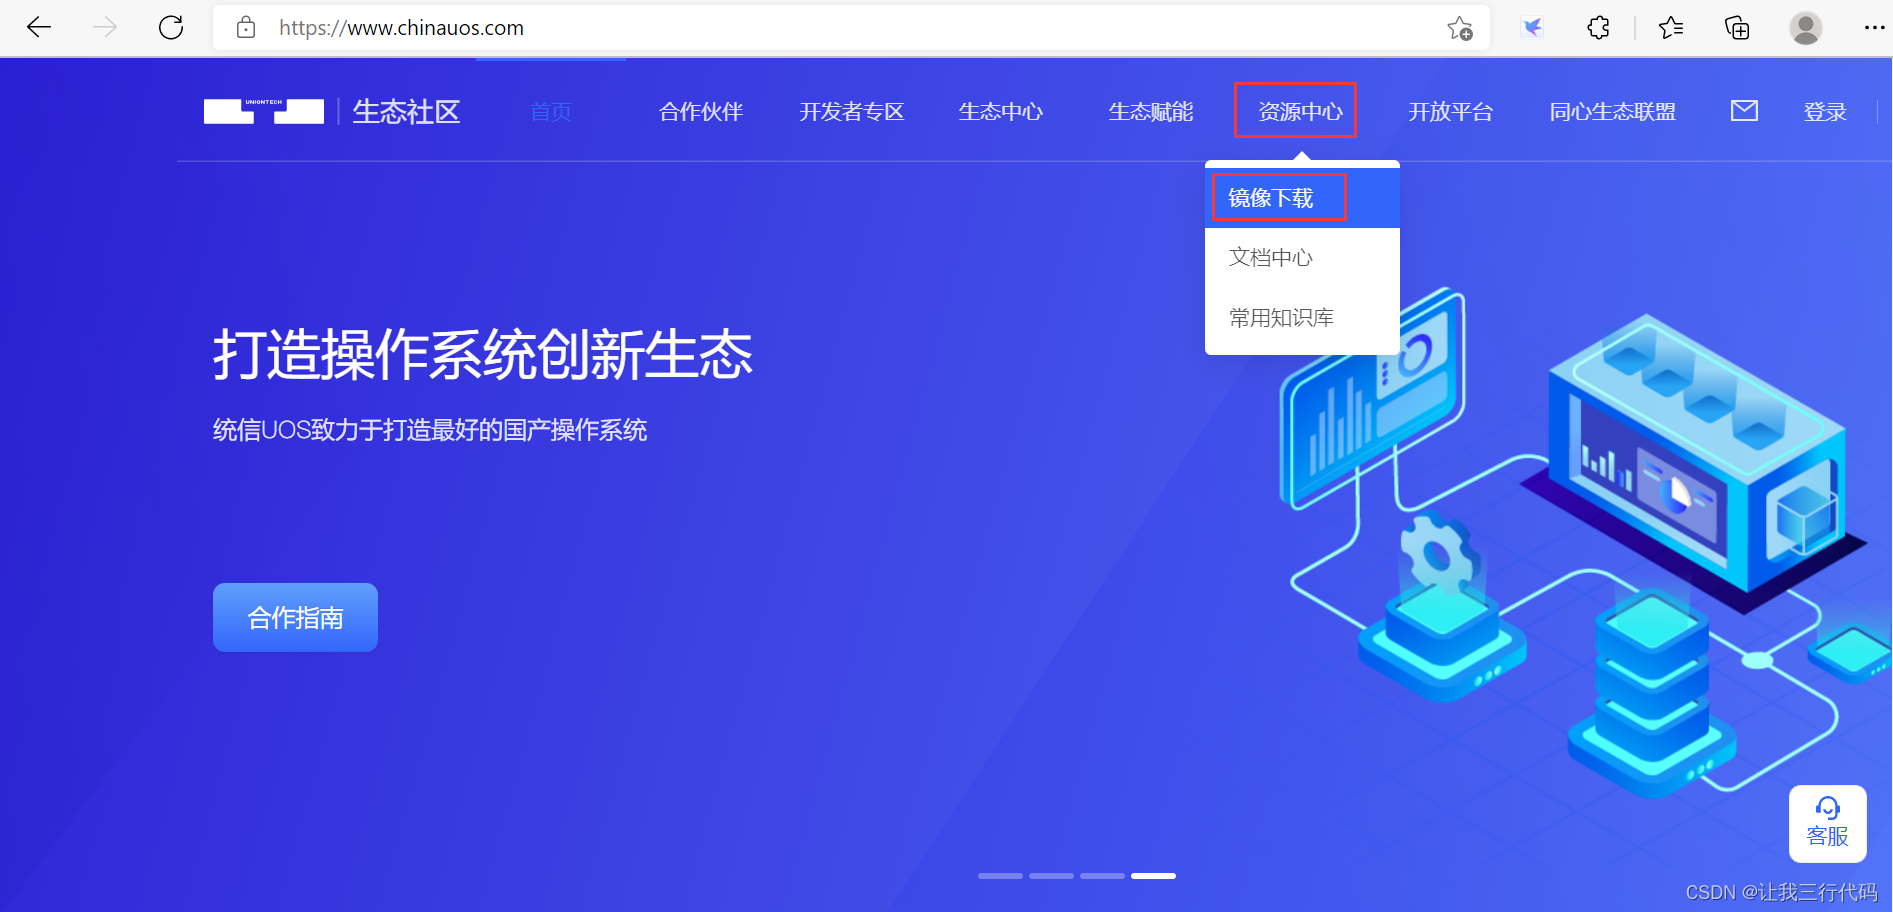
Task: Open the 生态中心 nav item
Action: [x=1001, y=112]
